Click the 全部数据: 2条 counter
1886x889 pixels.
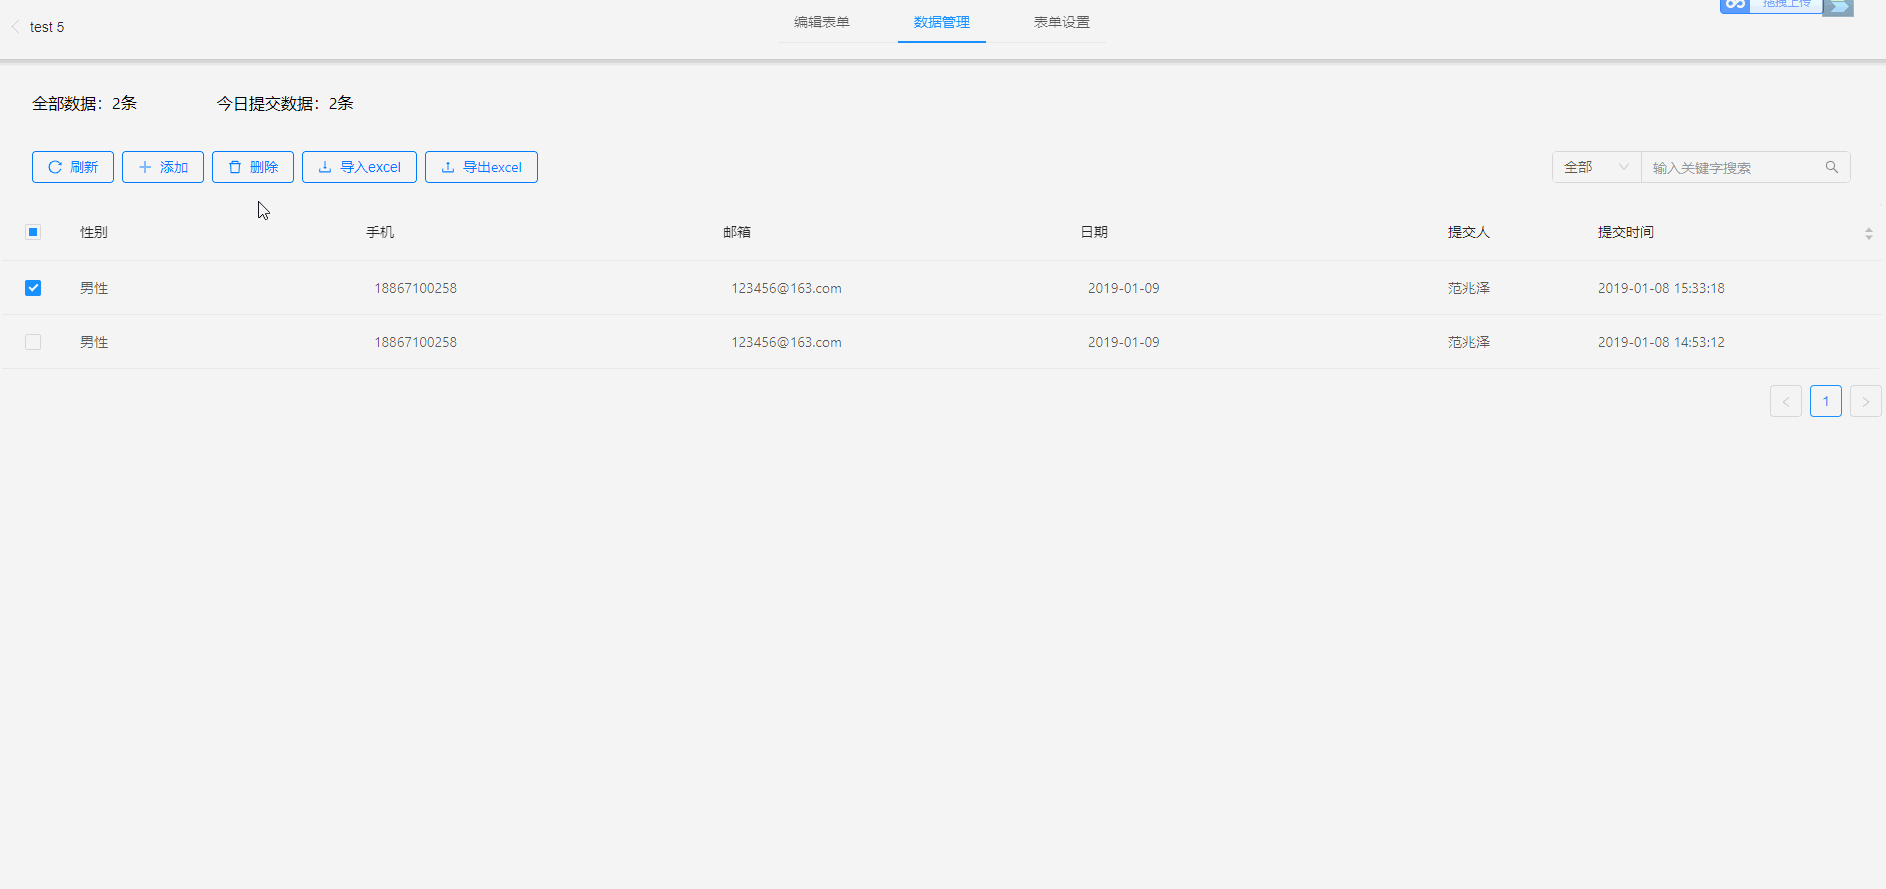pos(84,103)
